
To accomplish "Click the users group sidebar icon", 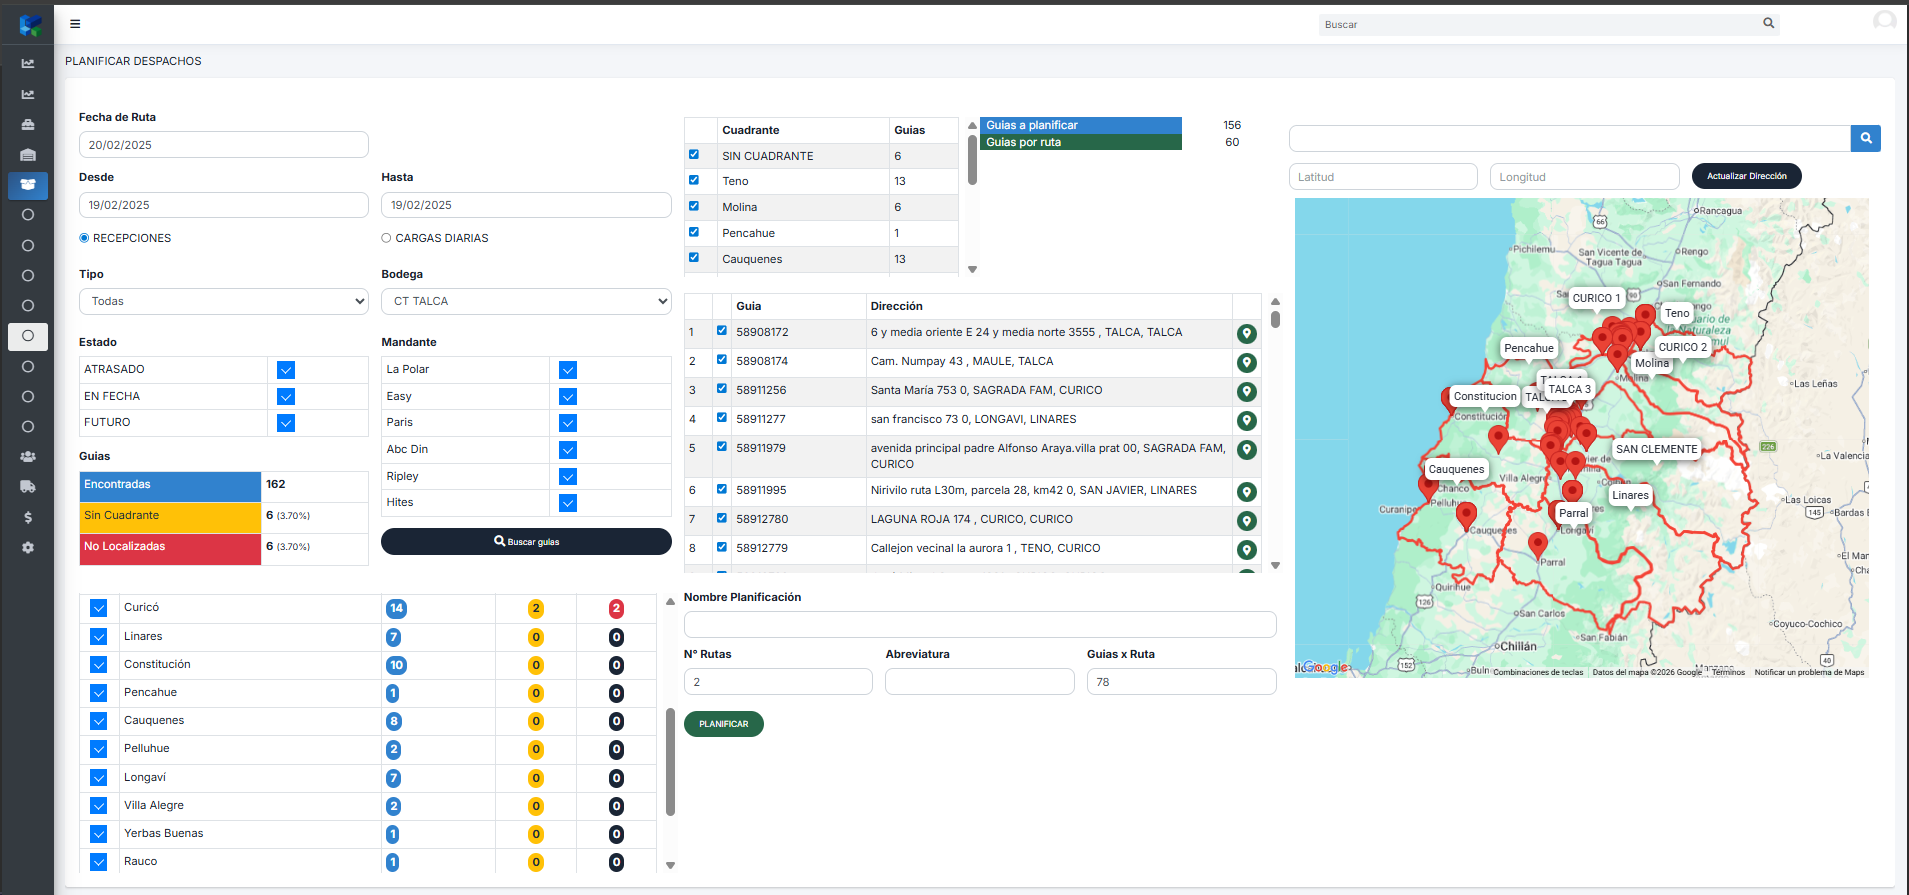I will click(x=28, y=457).
